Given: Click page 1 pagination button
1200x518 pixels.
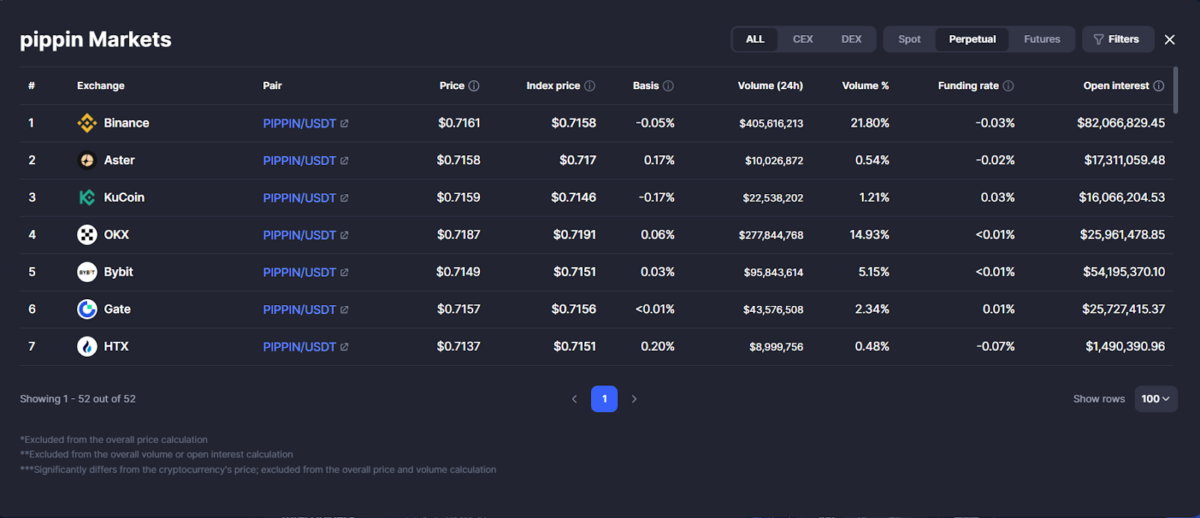Looking at the screenshot, I should coord(604,399).
